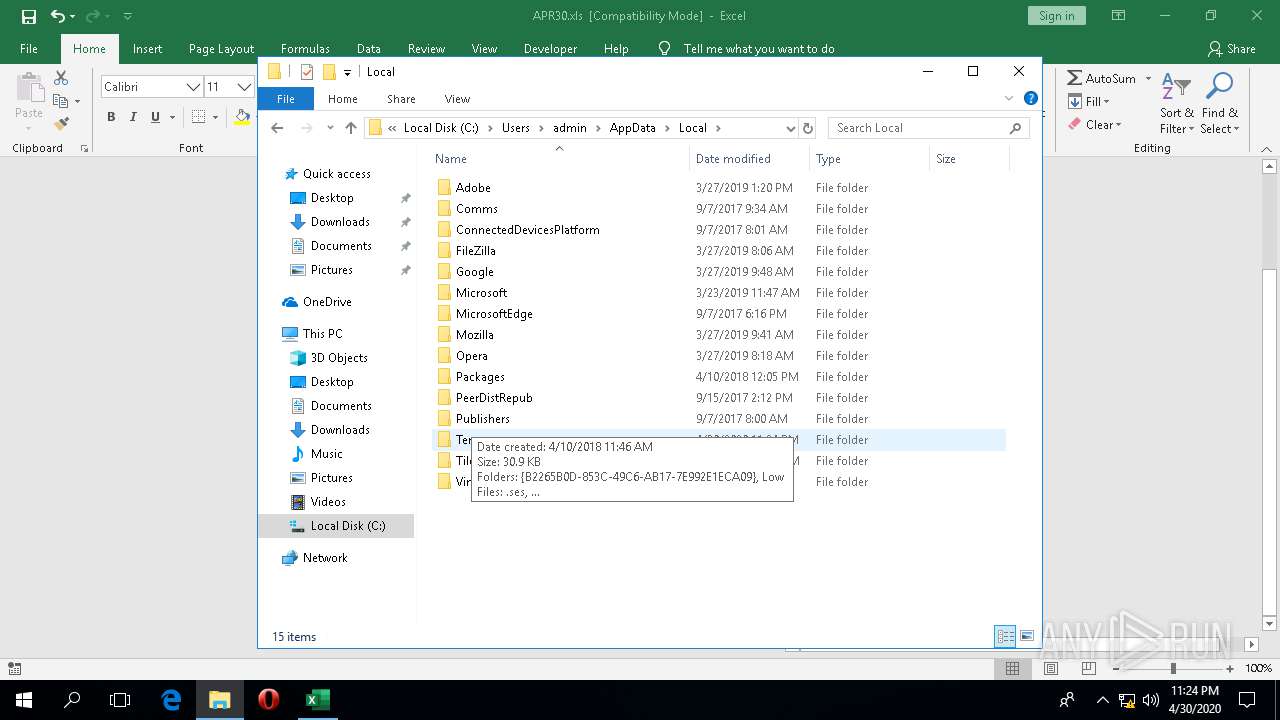This screenshot has width=1280, height=720.
Task: Click AppData in the address breadcrumb
Action: (x=632, y=128)
